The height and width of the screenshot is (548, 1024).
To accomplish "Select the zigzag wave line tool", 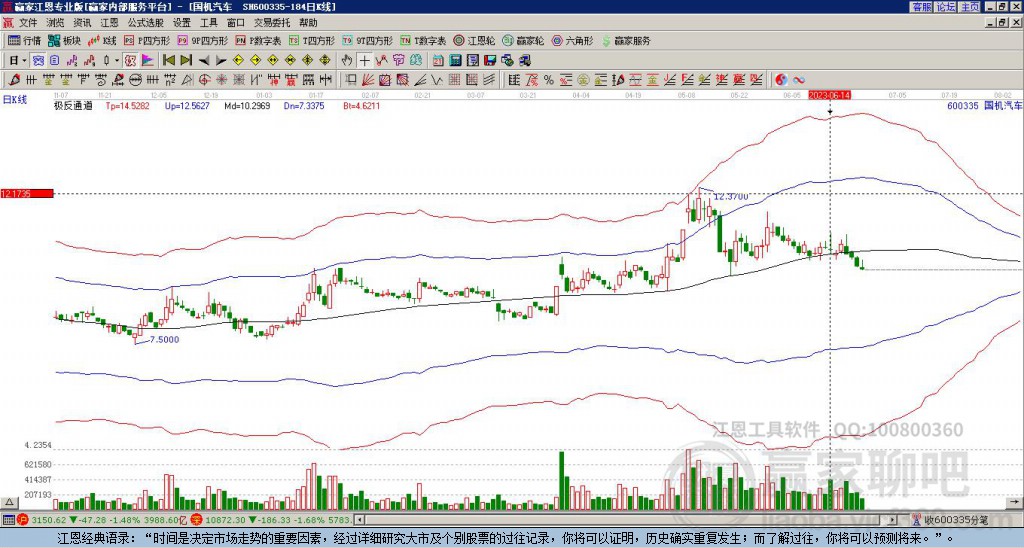I will (436, 80).
